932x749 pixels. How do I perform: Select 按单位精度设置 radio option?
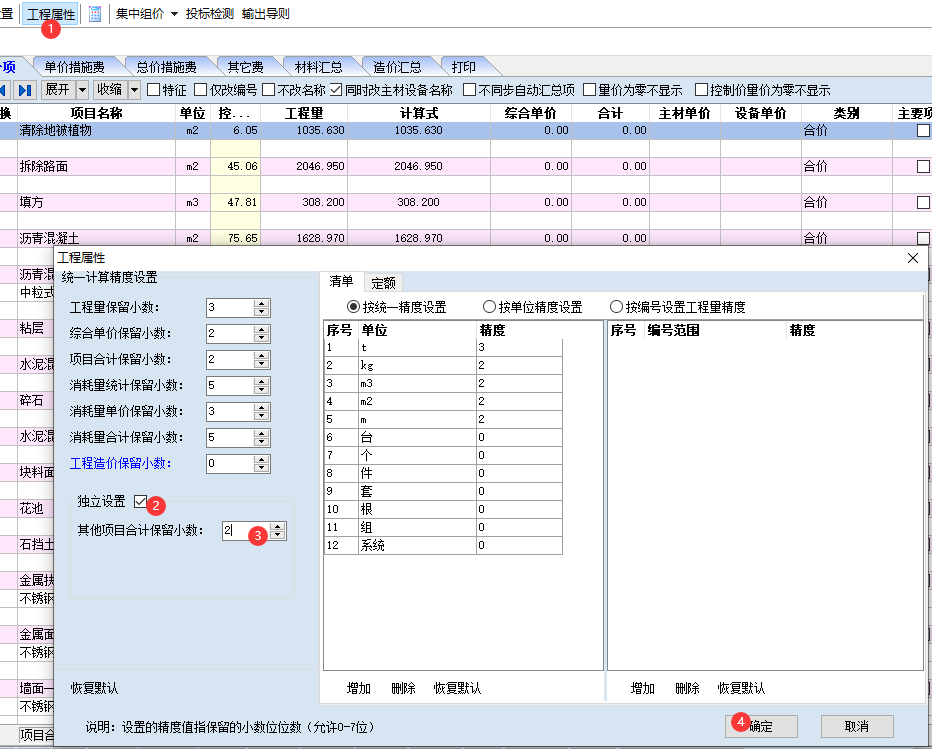489,307
